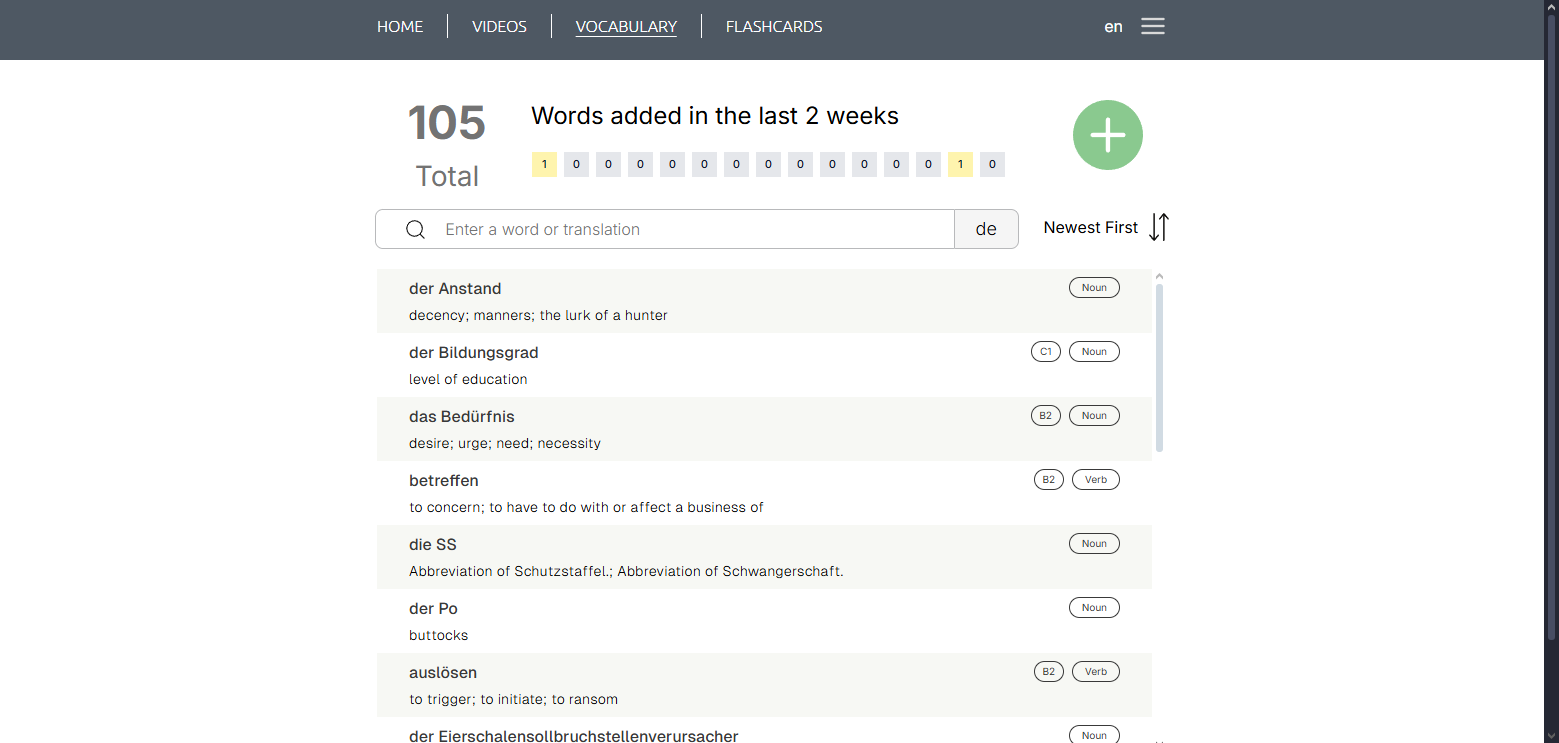
Task: Click the Noun tag on die SS
Action: click(1094, 544)
